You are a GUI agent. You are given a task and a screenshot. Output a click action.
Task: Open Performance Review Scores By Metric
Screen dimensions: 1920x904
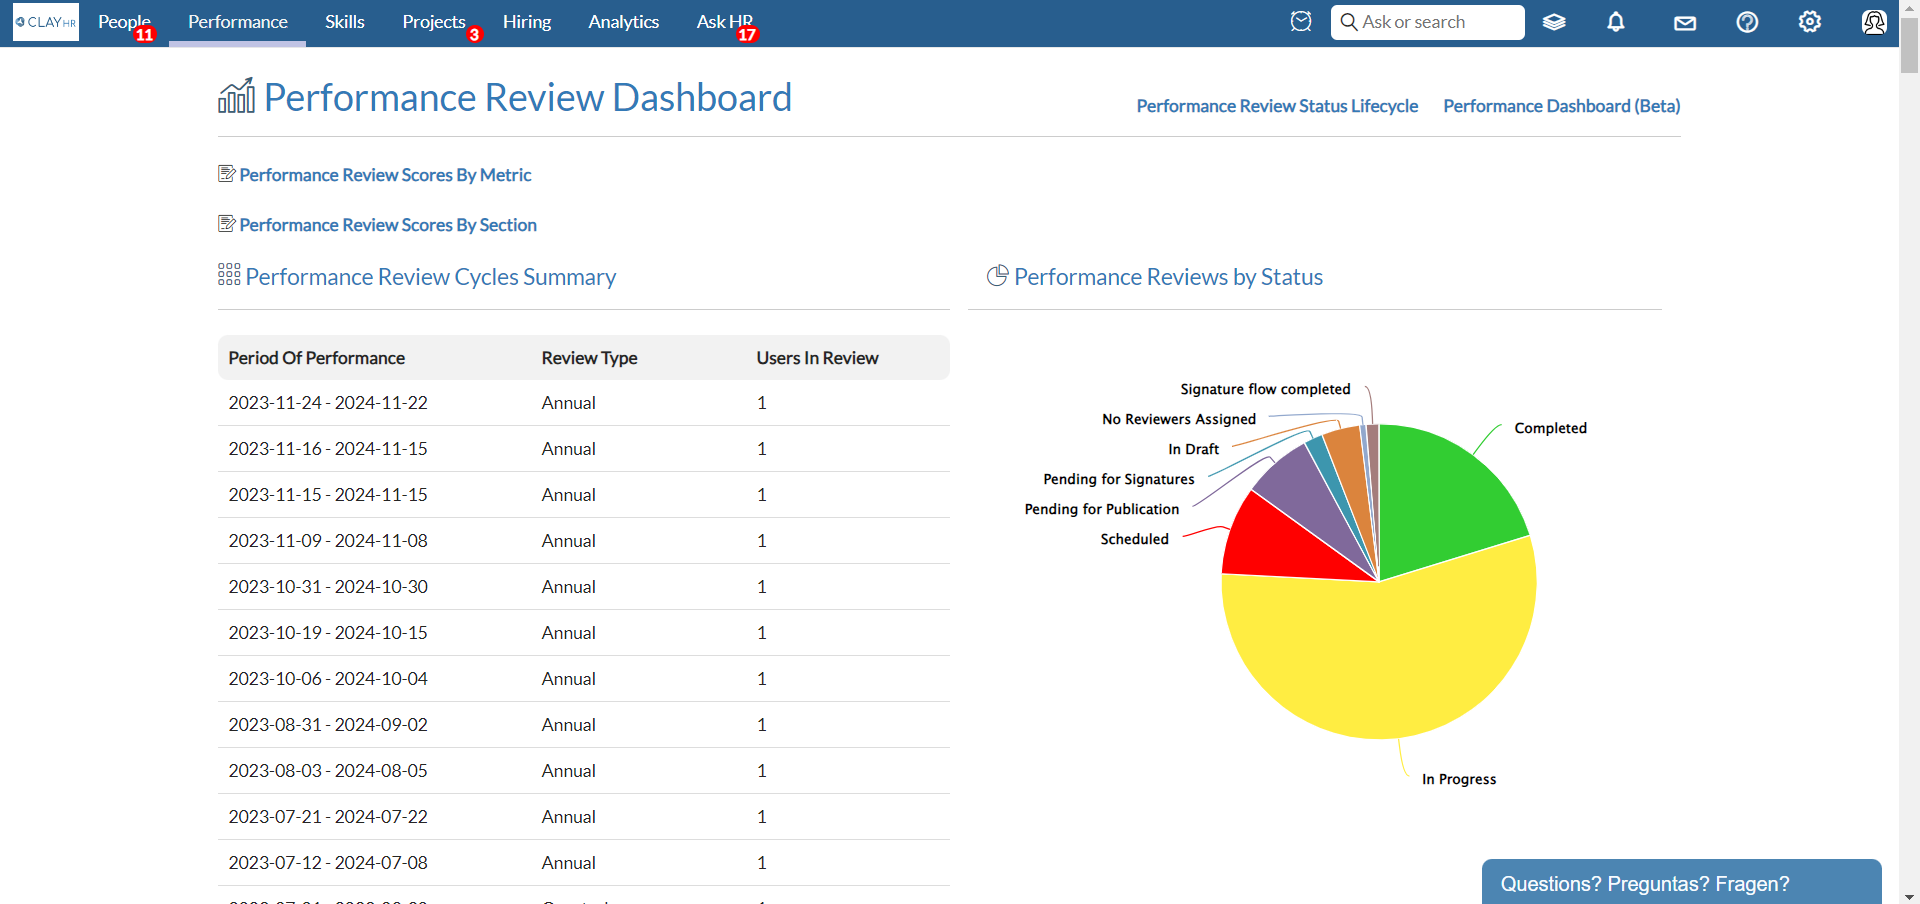click(386, 175)
